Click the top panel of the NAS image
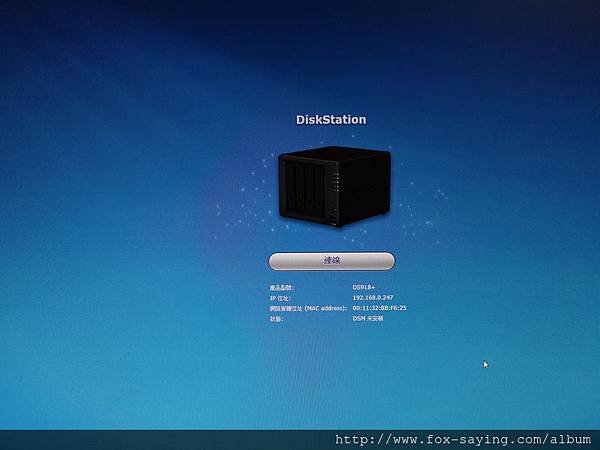 pyautogui.click(x=335, y=153)
